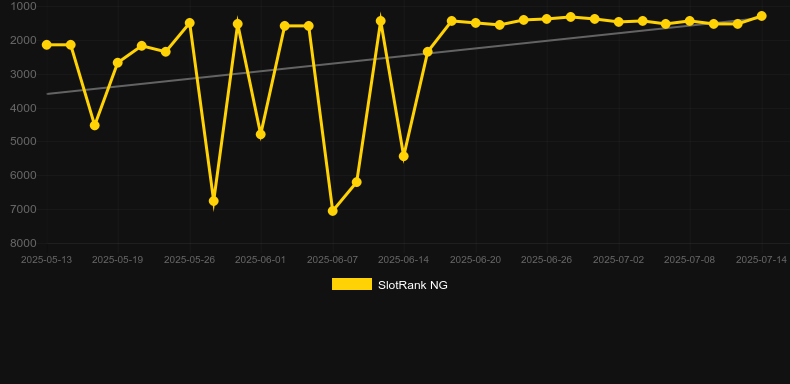Click the 4000 y-axis label
Image resolution: width=790 pixels, height=384 pixels.
[x=23, y=108]
